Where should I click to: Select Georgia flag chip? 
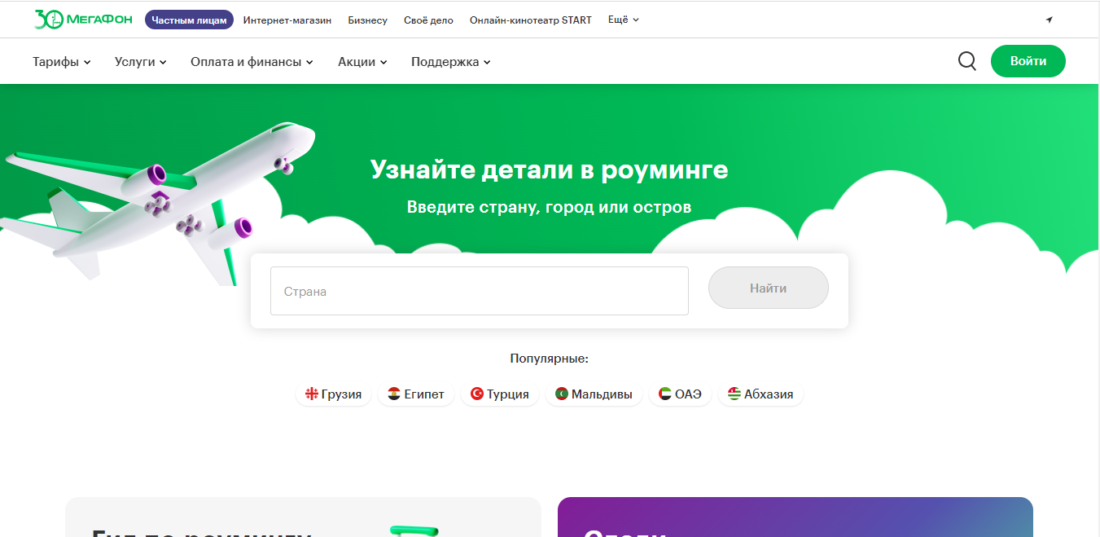pos(334,394)
